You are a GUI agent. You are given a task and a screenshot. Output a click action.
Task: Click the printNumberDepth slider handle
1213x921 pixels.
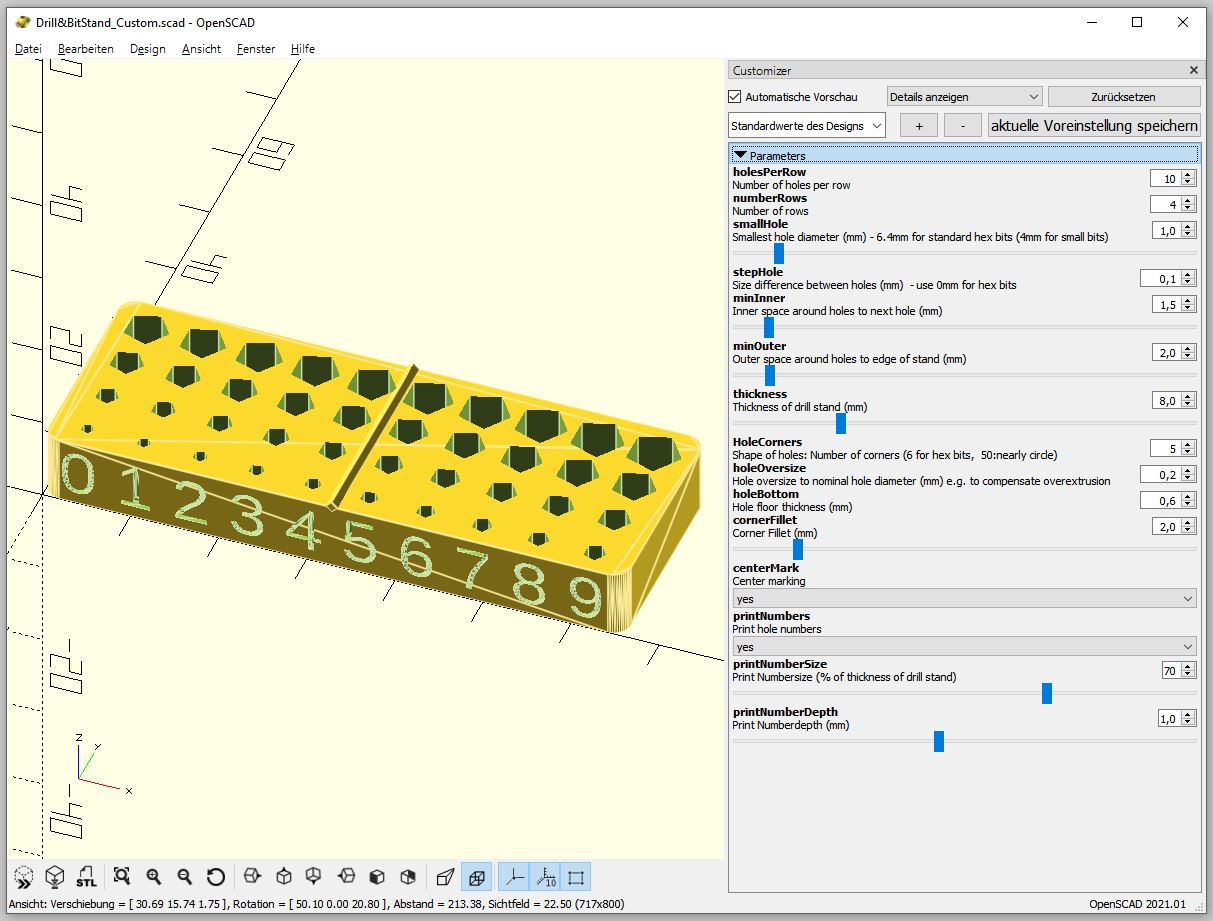click(x=939, y=741)
